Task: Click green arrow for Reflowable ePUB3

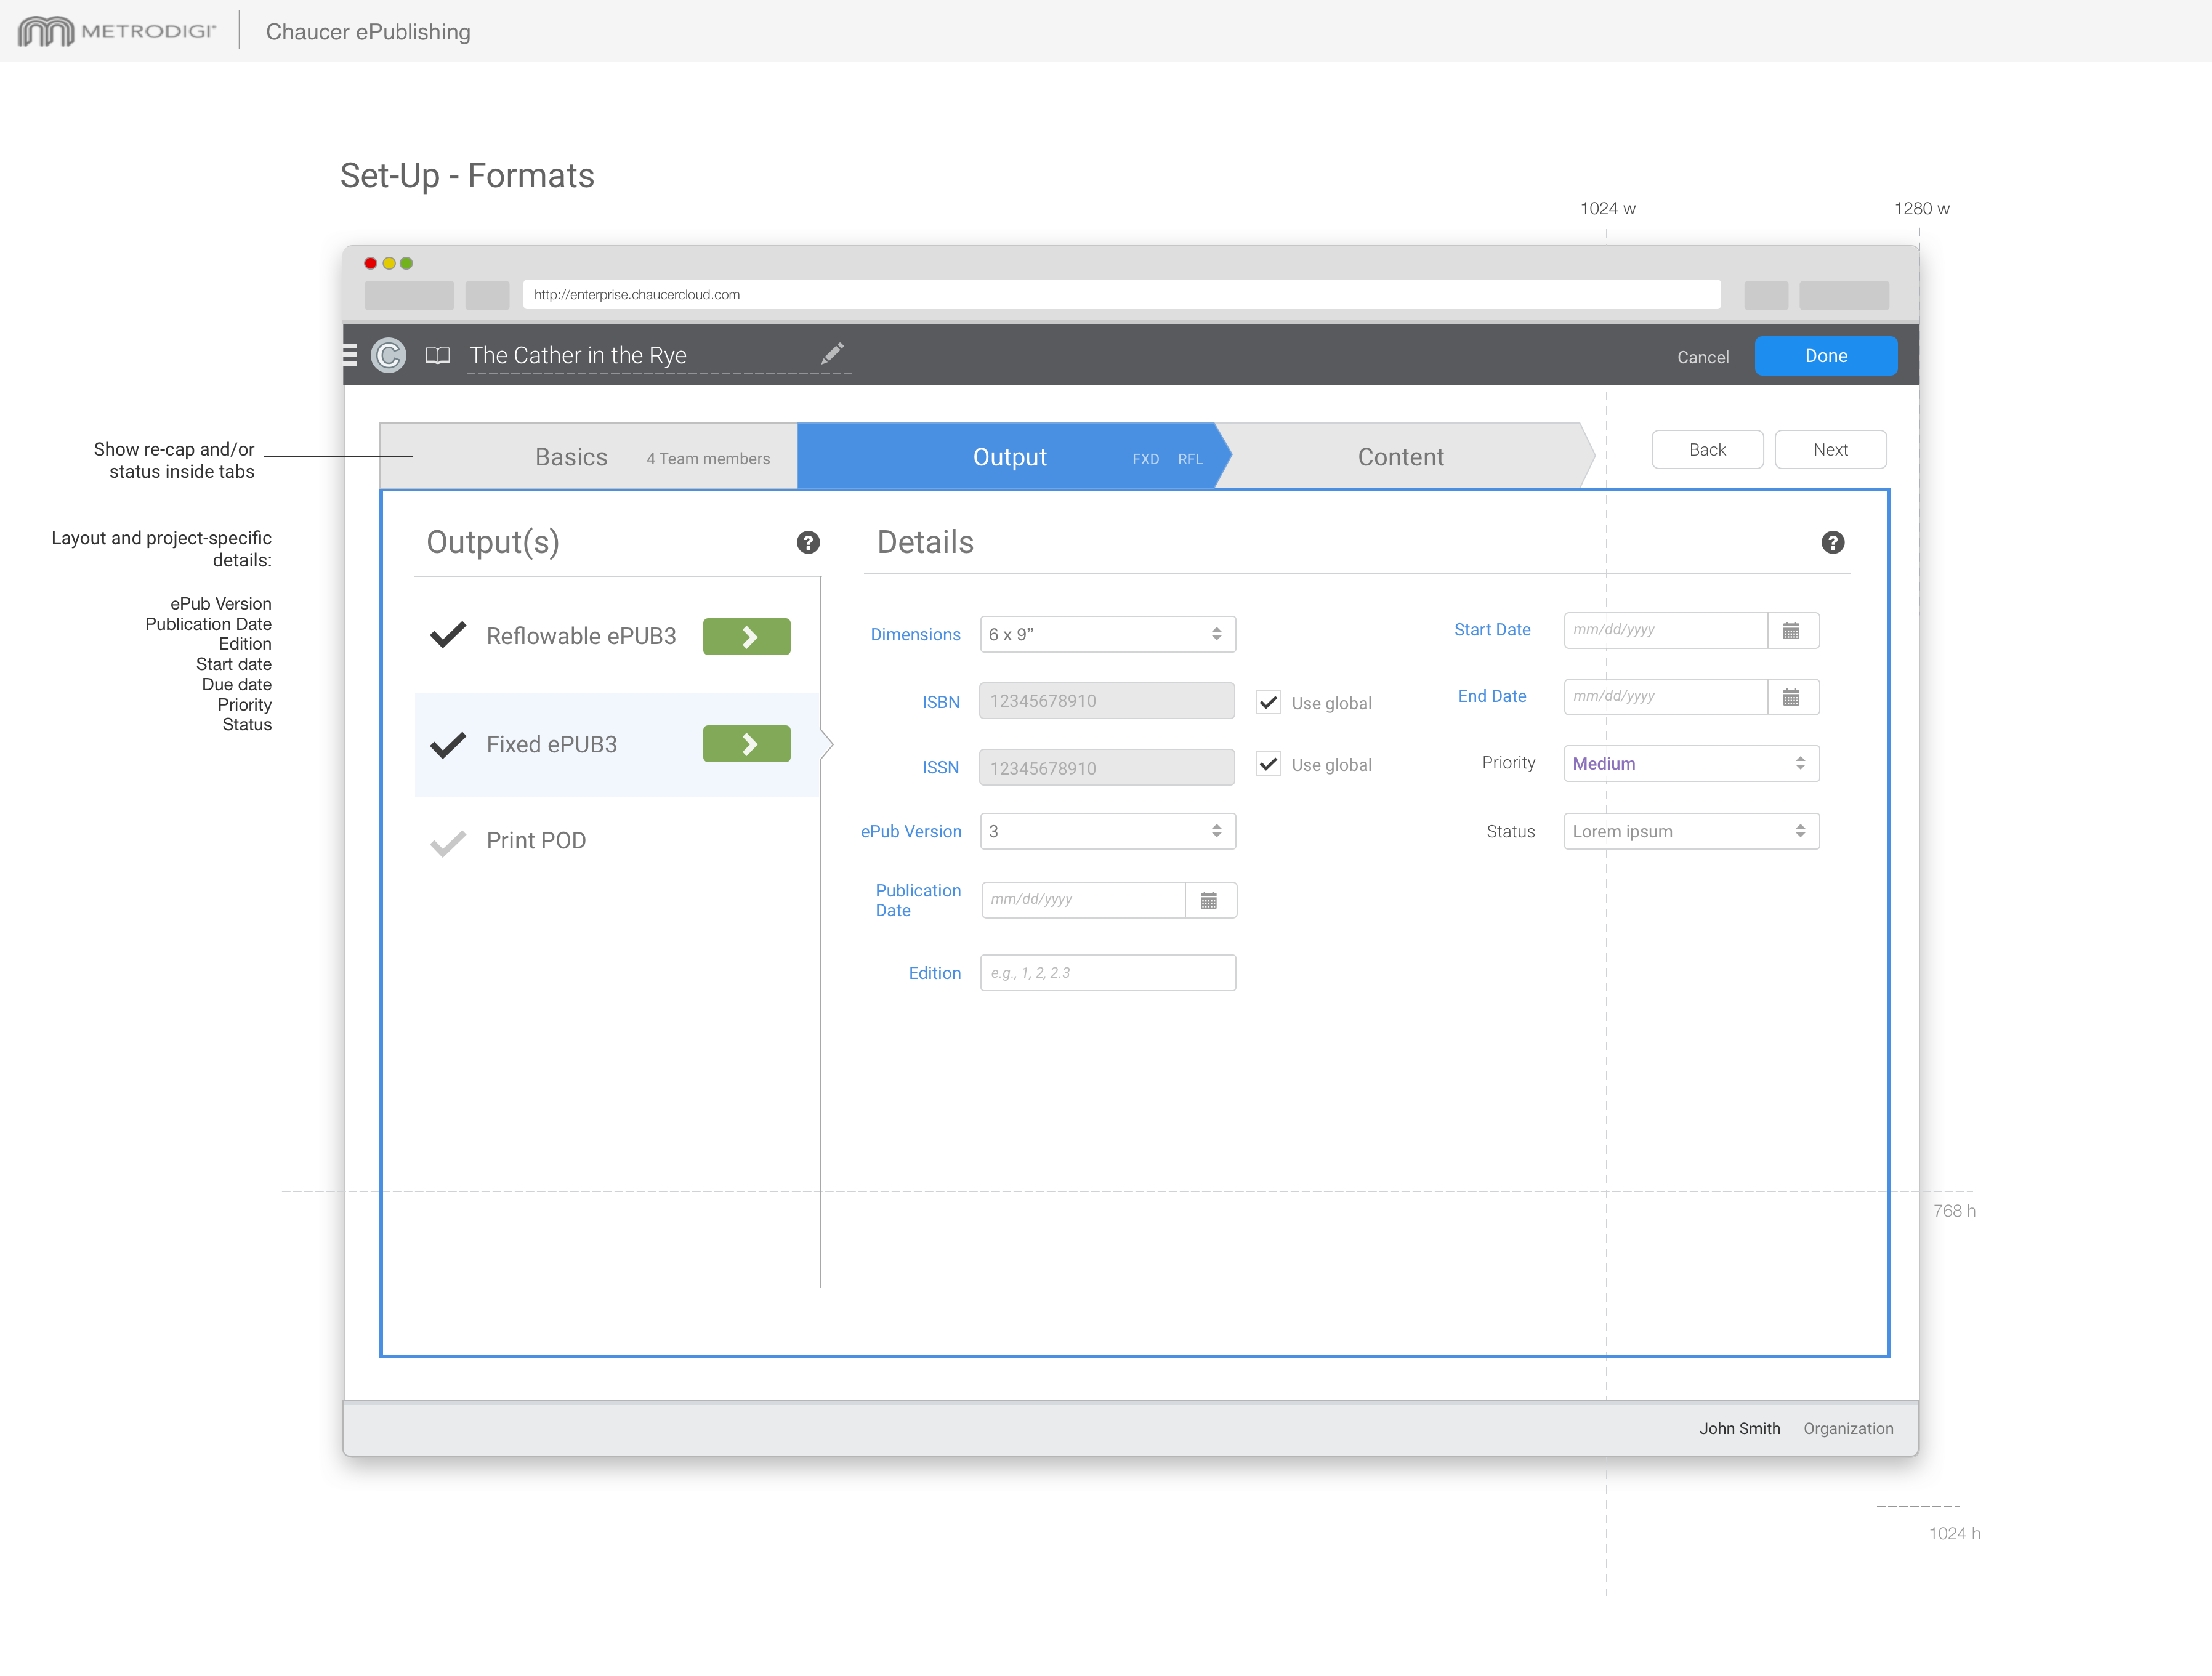Action: pos(746,637)
